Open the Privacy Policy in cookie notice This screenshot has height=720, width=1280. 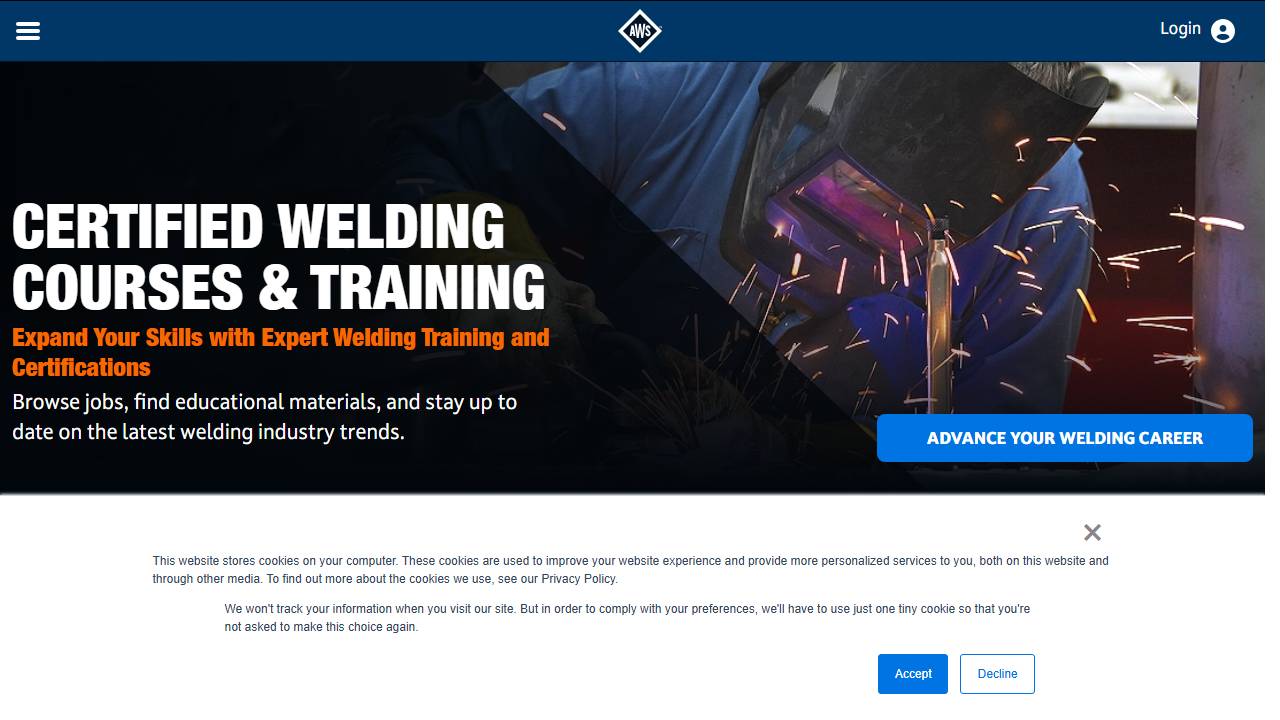coord(579,579)
